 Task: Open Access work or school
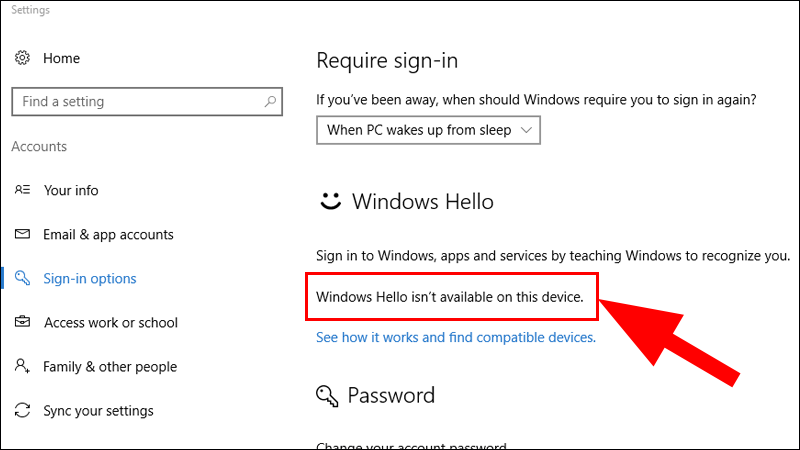point(111,322)
